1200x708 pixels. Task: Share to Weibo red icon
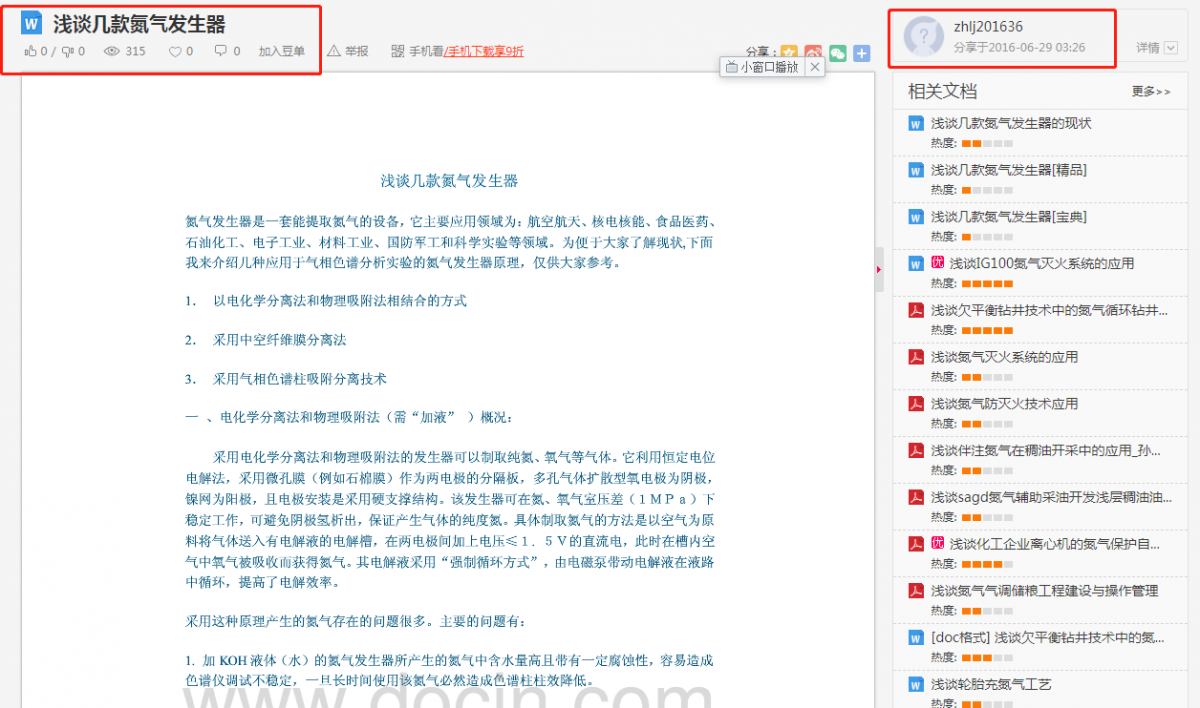[813, 53]
